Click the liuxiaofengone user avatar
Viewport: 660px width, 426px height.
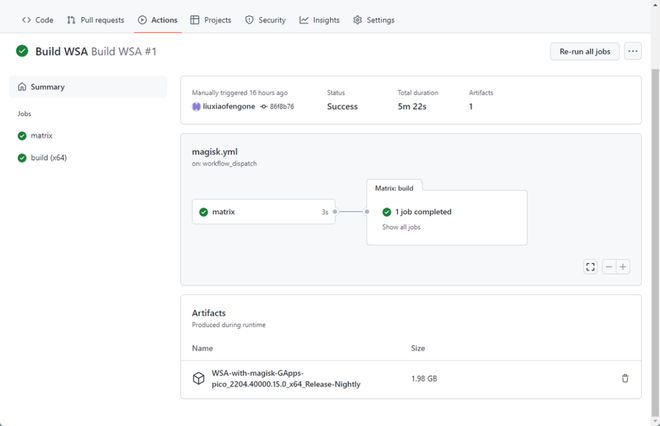pos(196,106)
